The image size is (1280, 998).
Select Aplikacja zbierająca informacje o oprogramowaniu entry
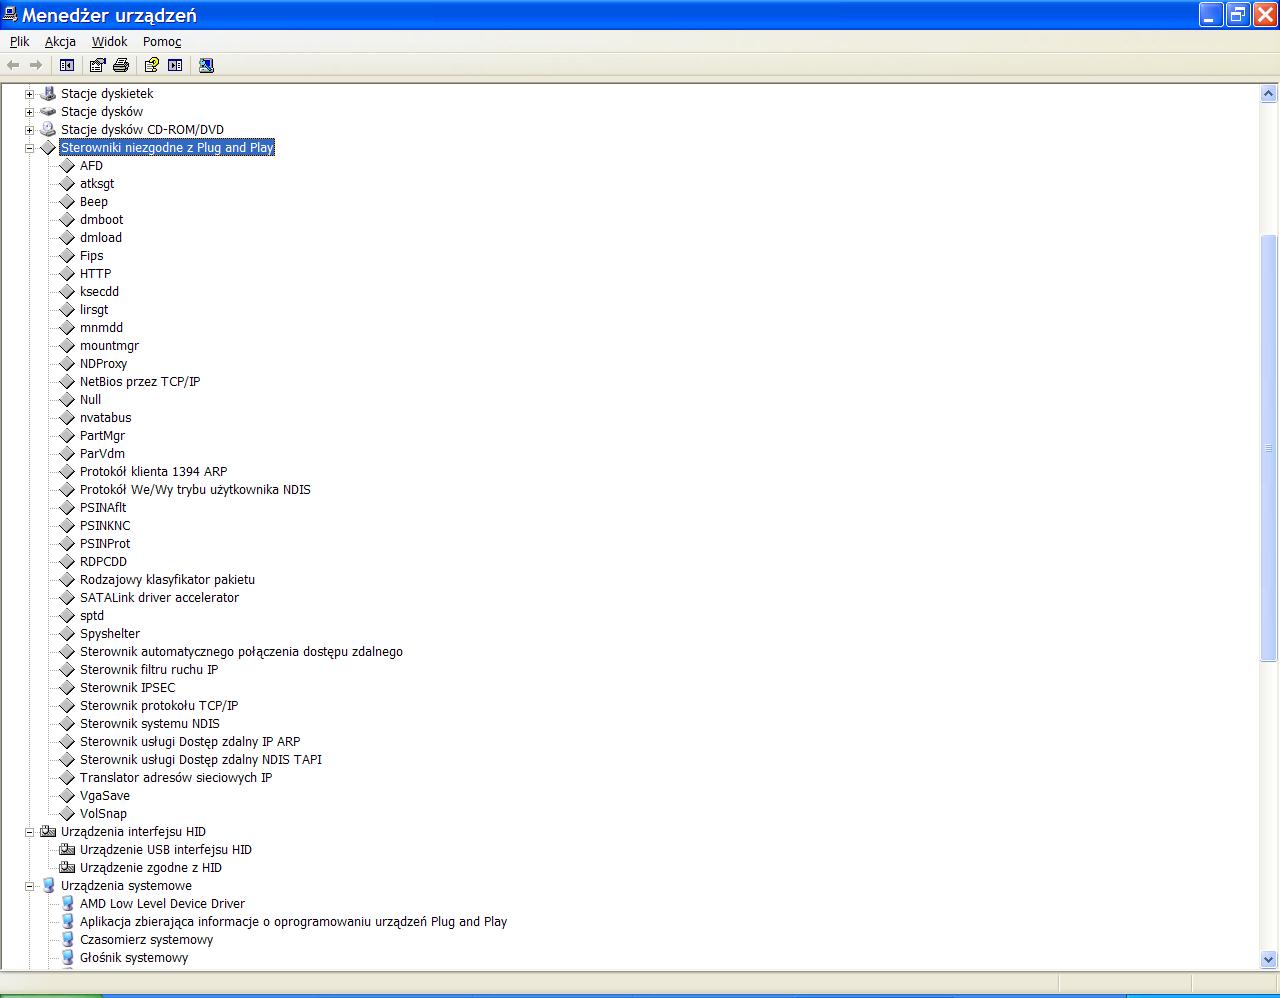pos(293,922)
